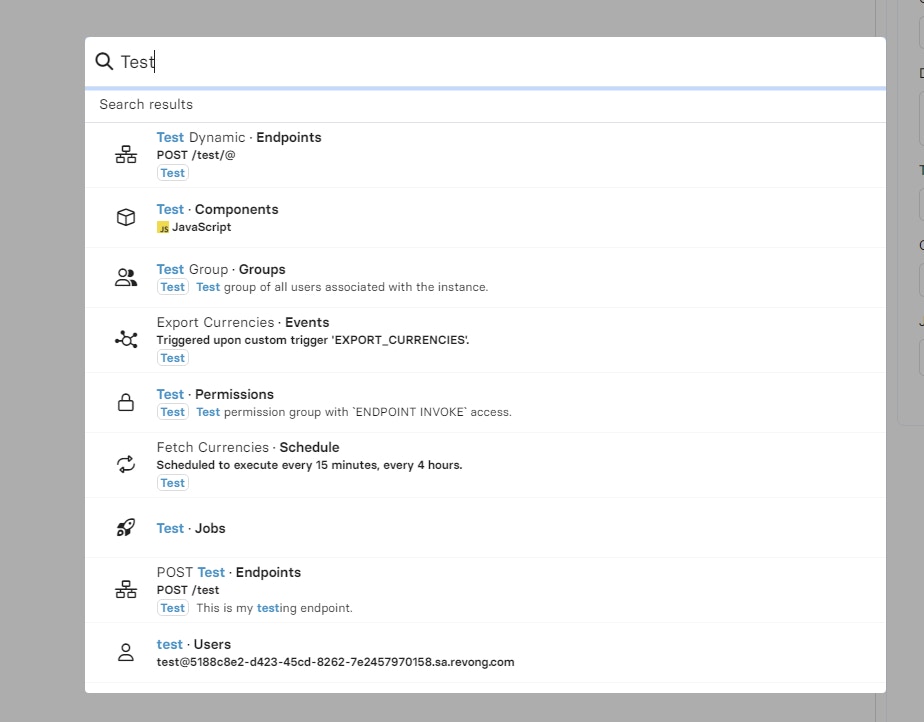This screenshot has width=924, height=722.
Task: Click the padlock icon for Test Permissions
Action: pos(126,403)
